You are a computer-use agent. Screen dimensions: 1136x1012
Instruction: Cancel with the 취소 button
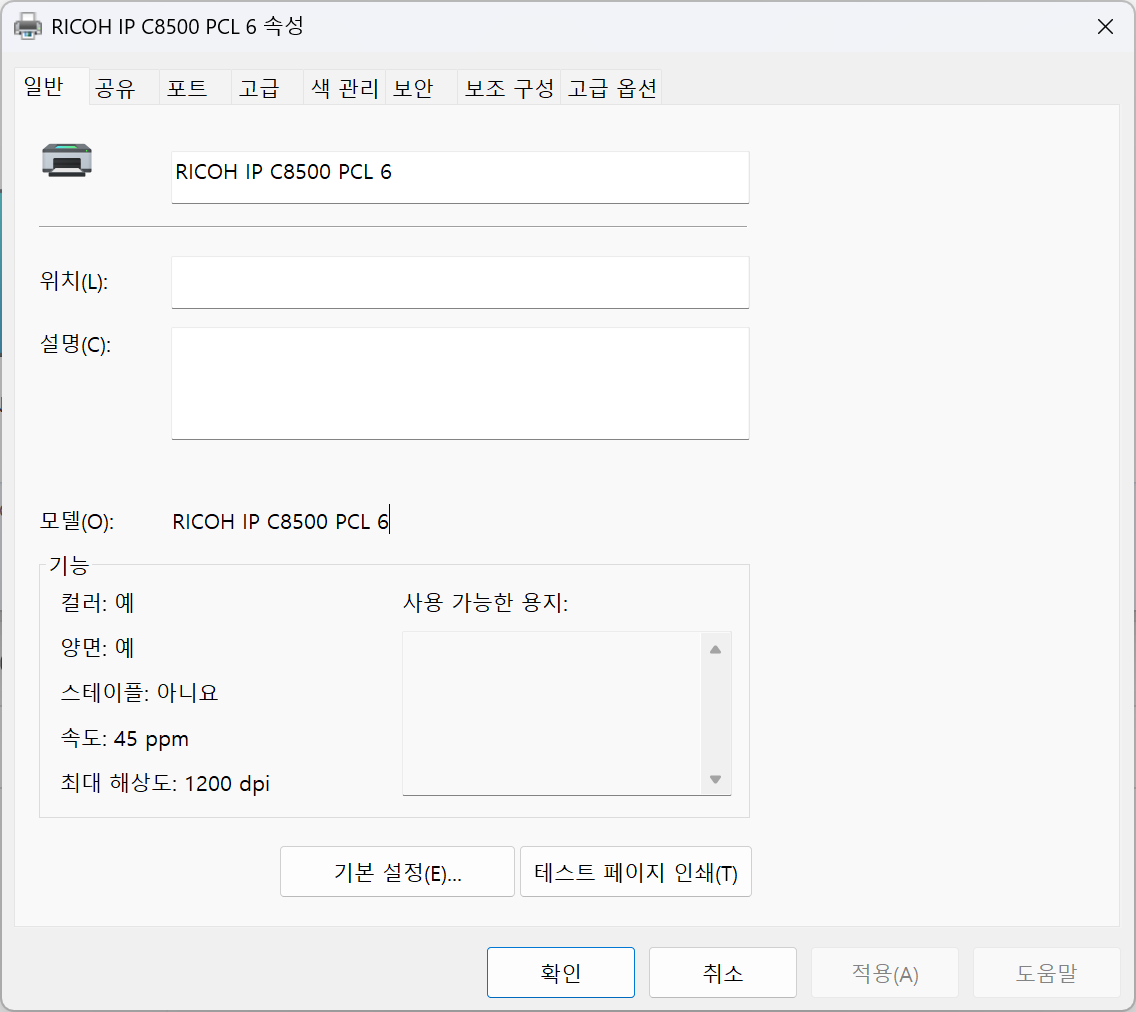(722, 972)
